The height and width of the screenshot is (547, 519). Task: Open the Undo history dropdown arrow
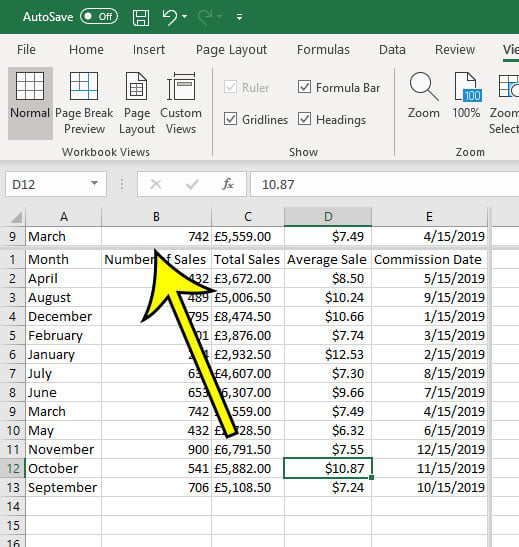[x=185, y=16]
